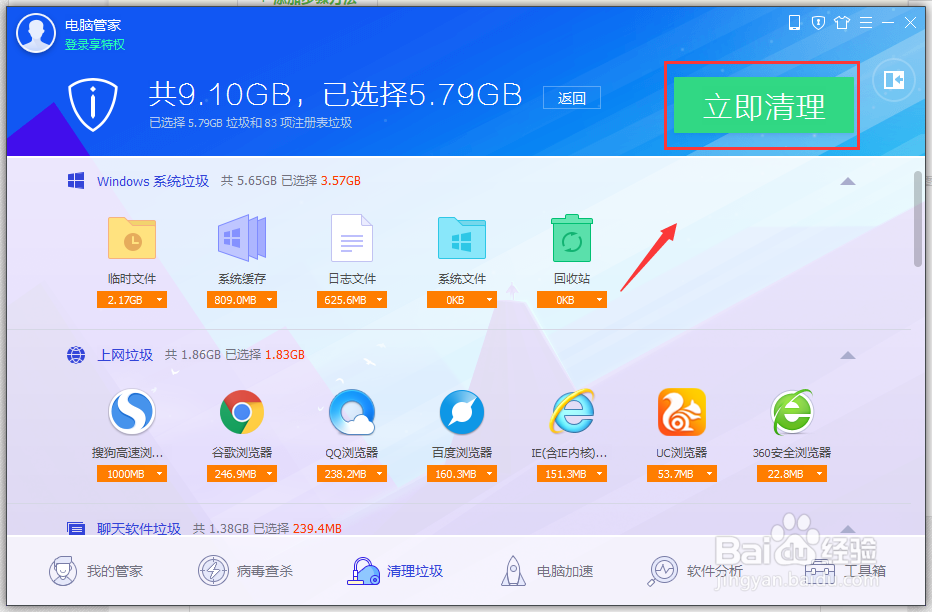This screenshot has height=612, width=932.
Task: Click the shield protection icon in title bar
Action: pos(818,23)
